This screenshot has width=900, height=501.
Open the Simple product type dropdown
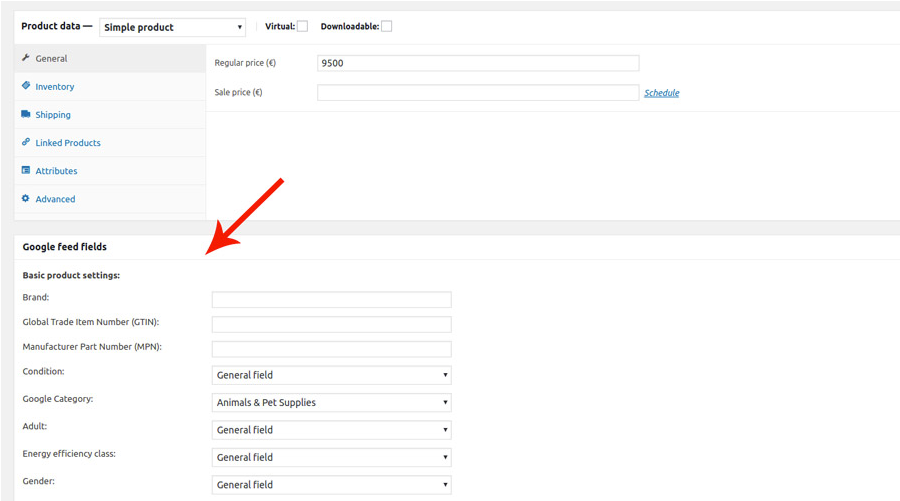point(172,27)
